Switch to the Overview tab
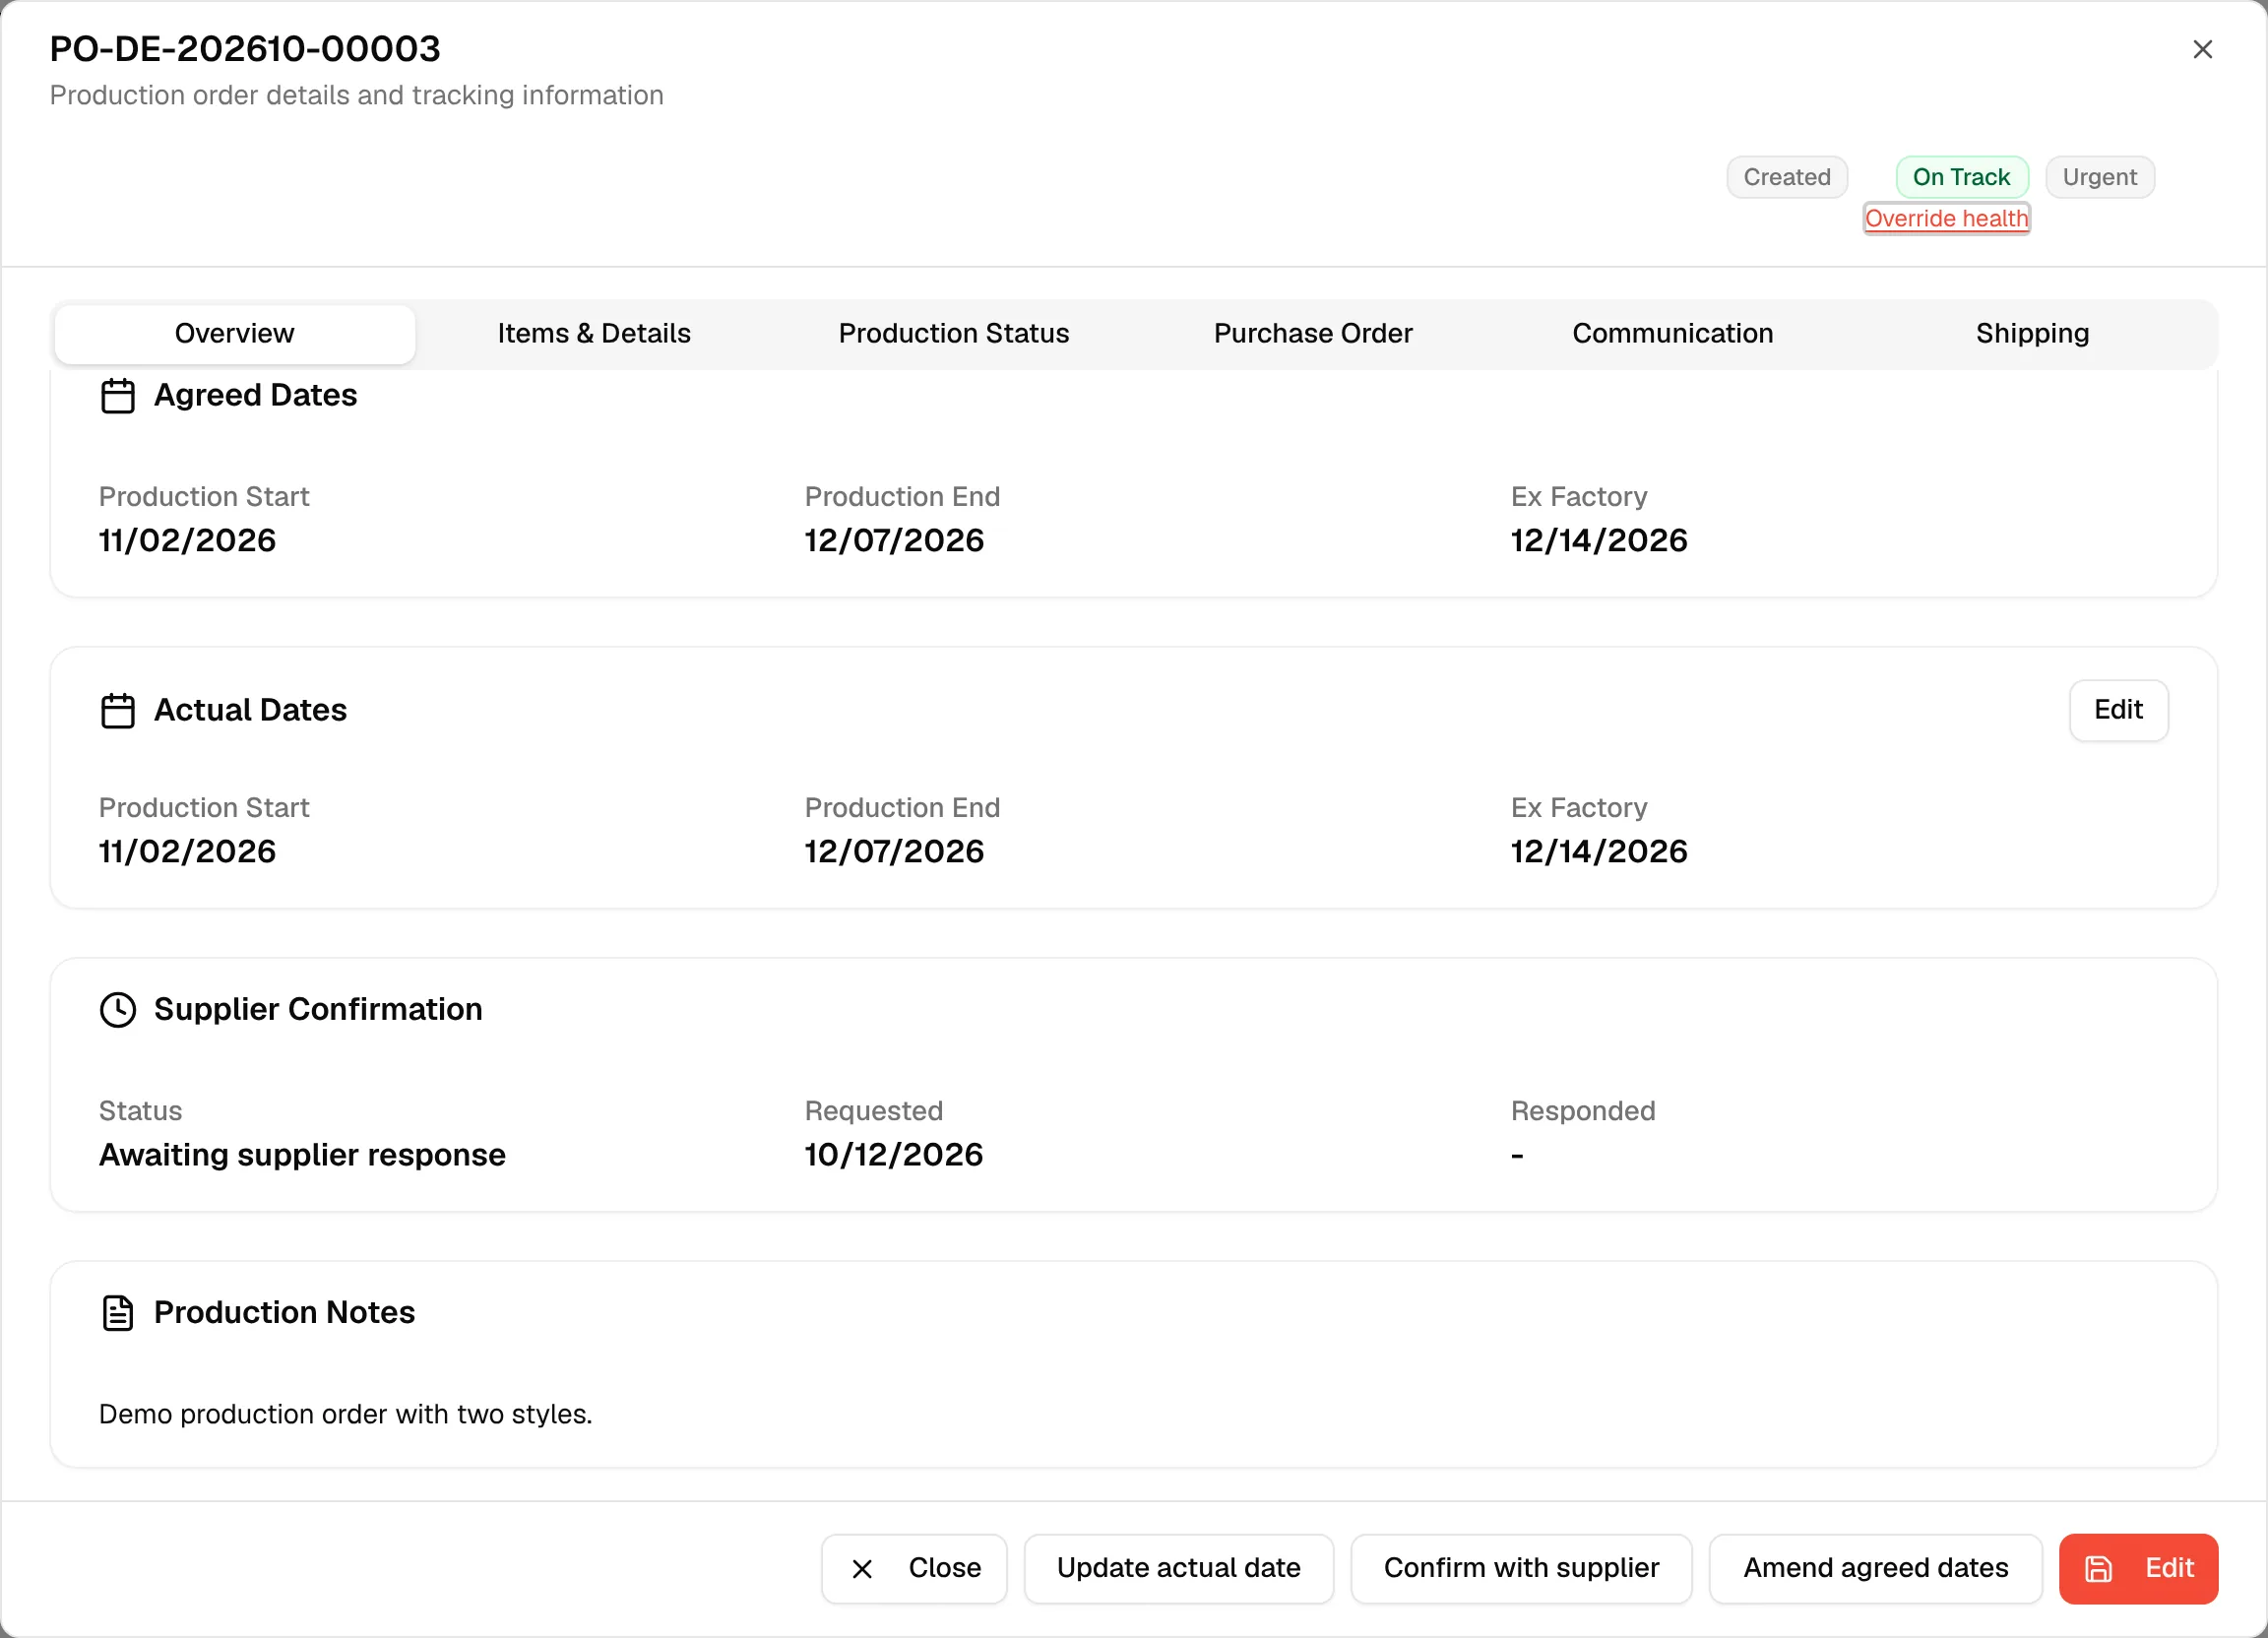This screenshot has height=1638, width=2268. click(x=235, y=334)
